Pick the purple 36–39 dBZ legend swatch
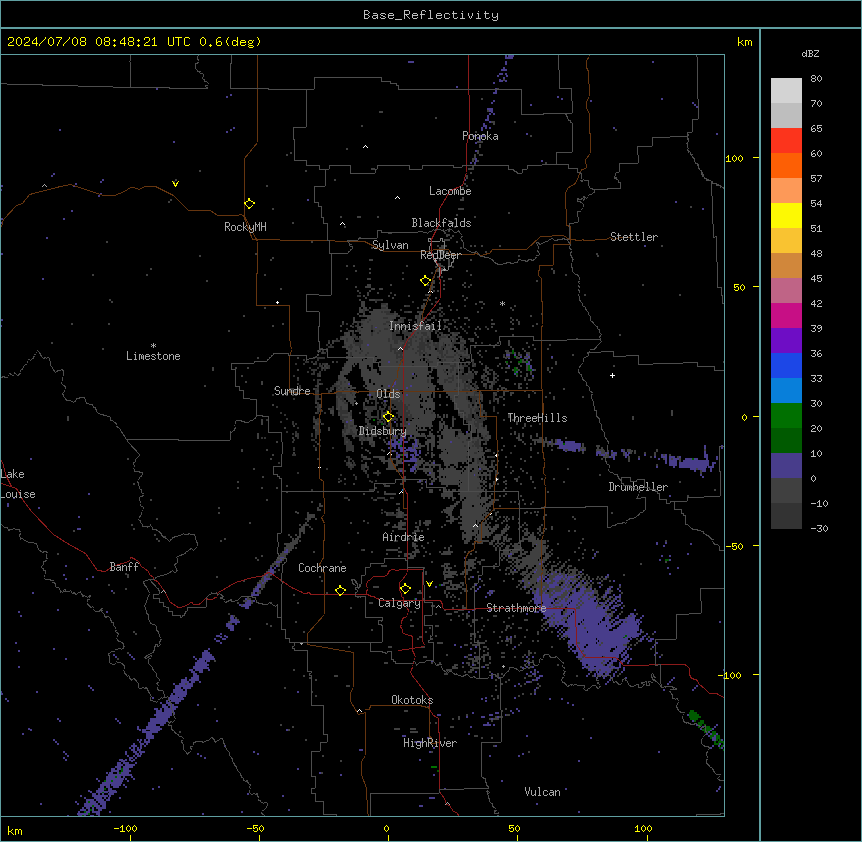The height and width of the screenshot is (842, 862). click(786, 341)
